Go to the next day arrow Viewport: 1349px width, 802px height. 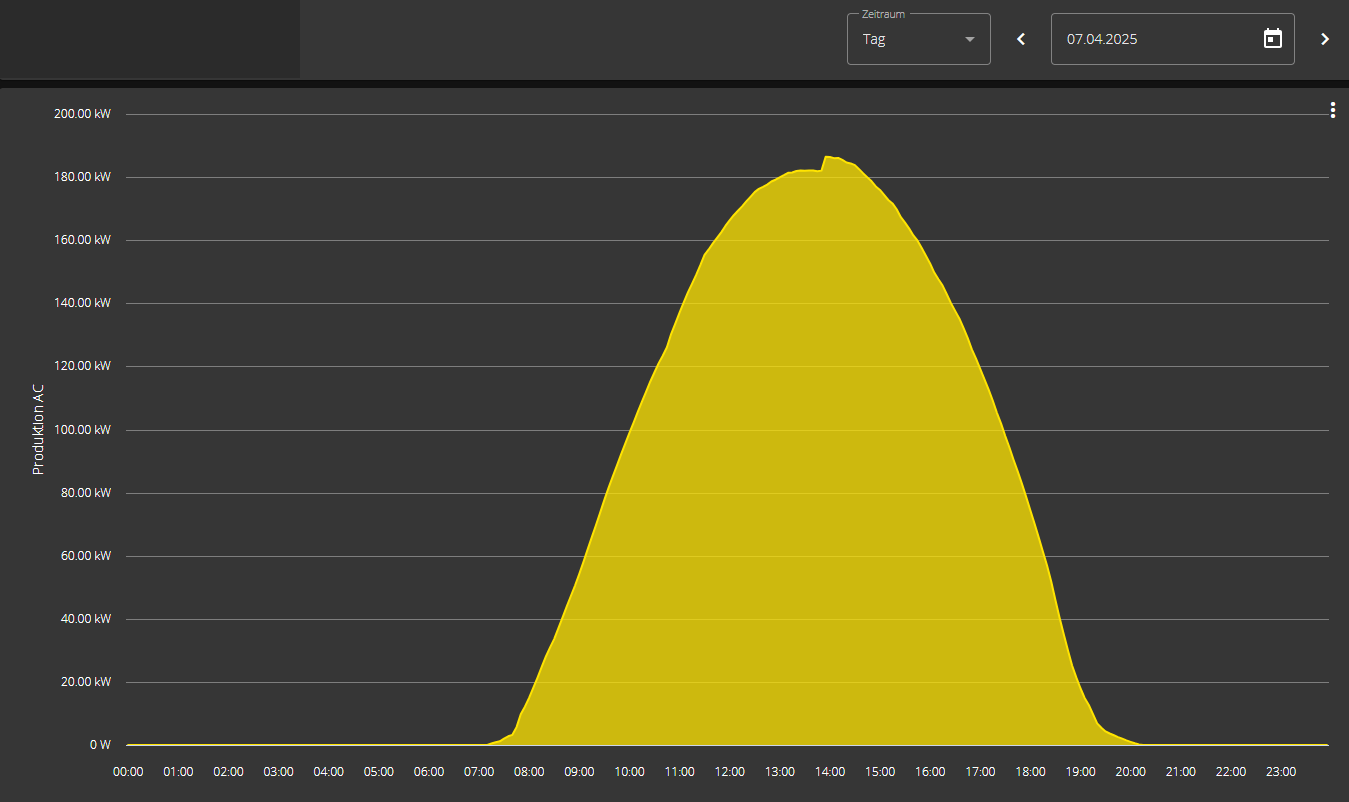click(x=1325, y=39)
